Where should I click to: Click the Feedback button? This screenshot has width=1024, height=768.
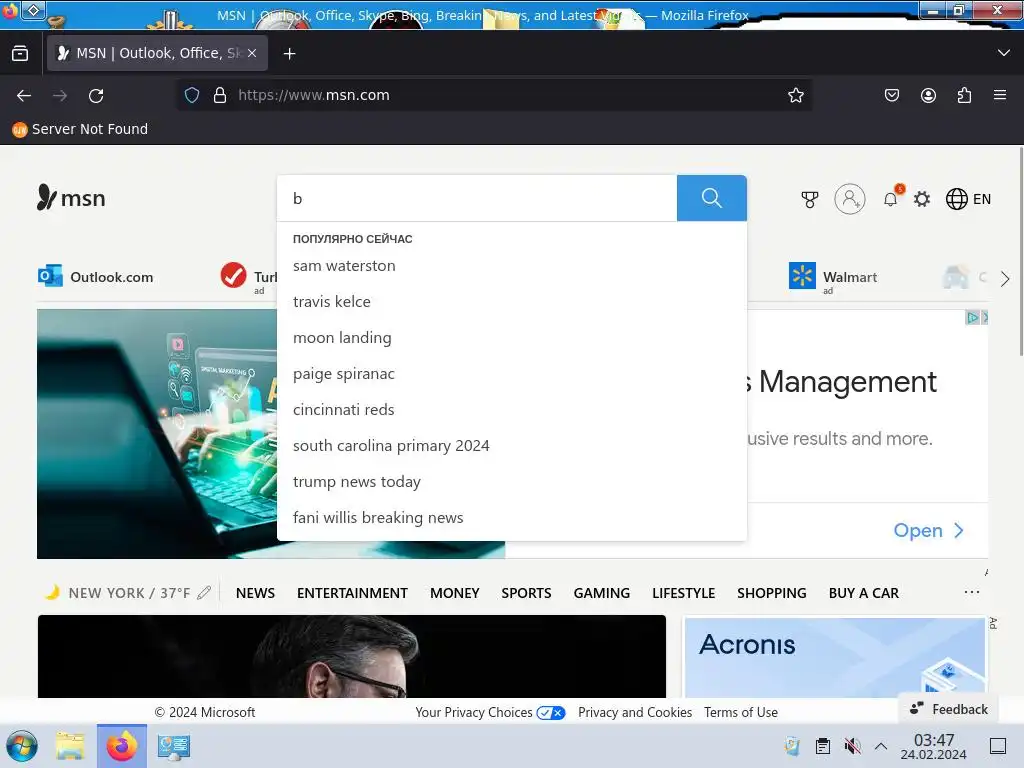(949, 709)
